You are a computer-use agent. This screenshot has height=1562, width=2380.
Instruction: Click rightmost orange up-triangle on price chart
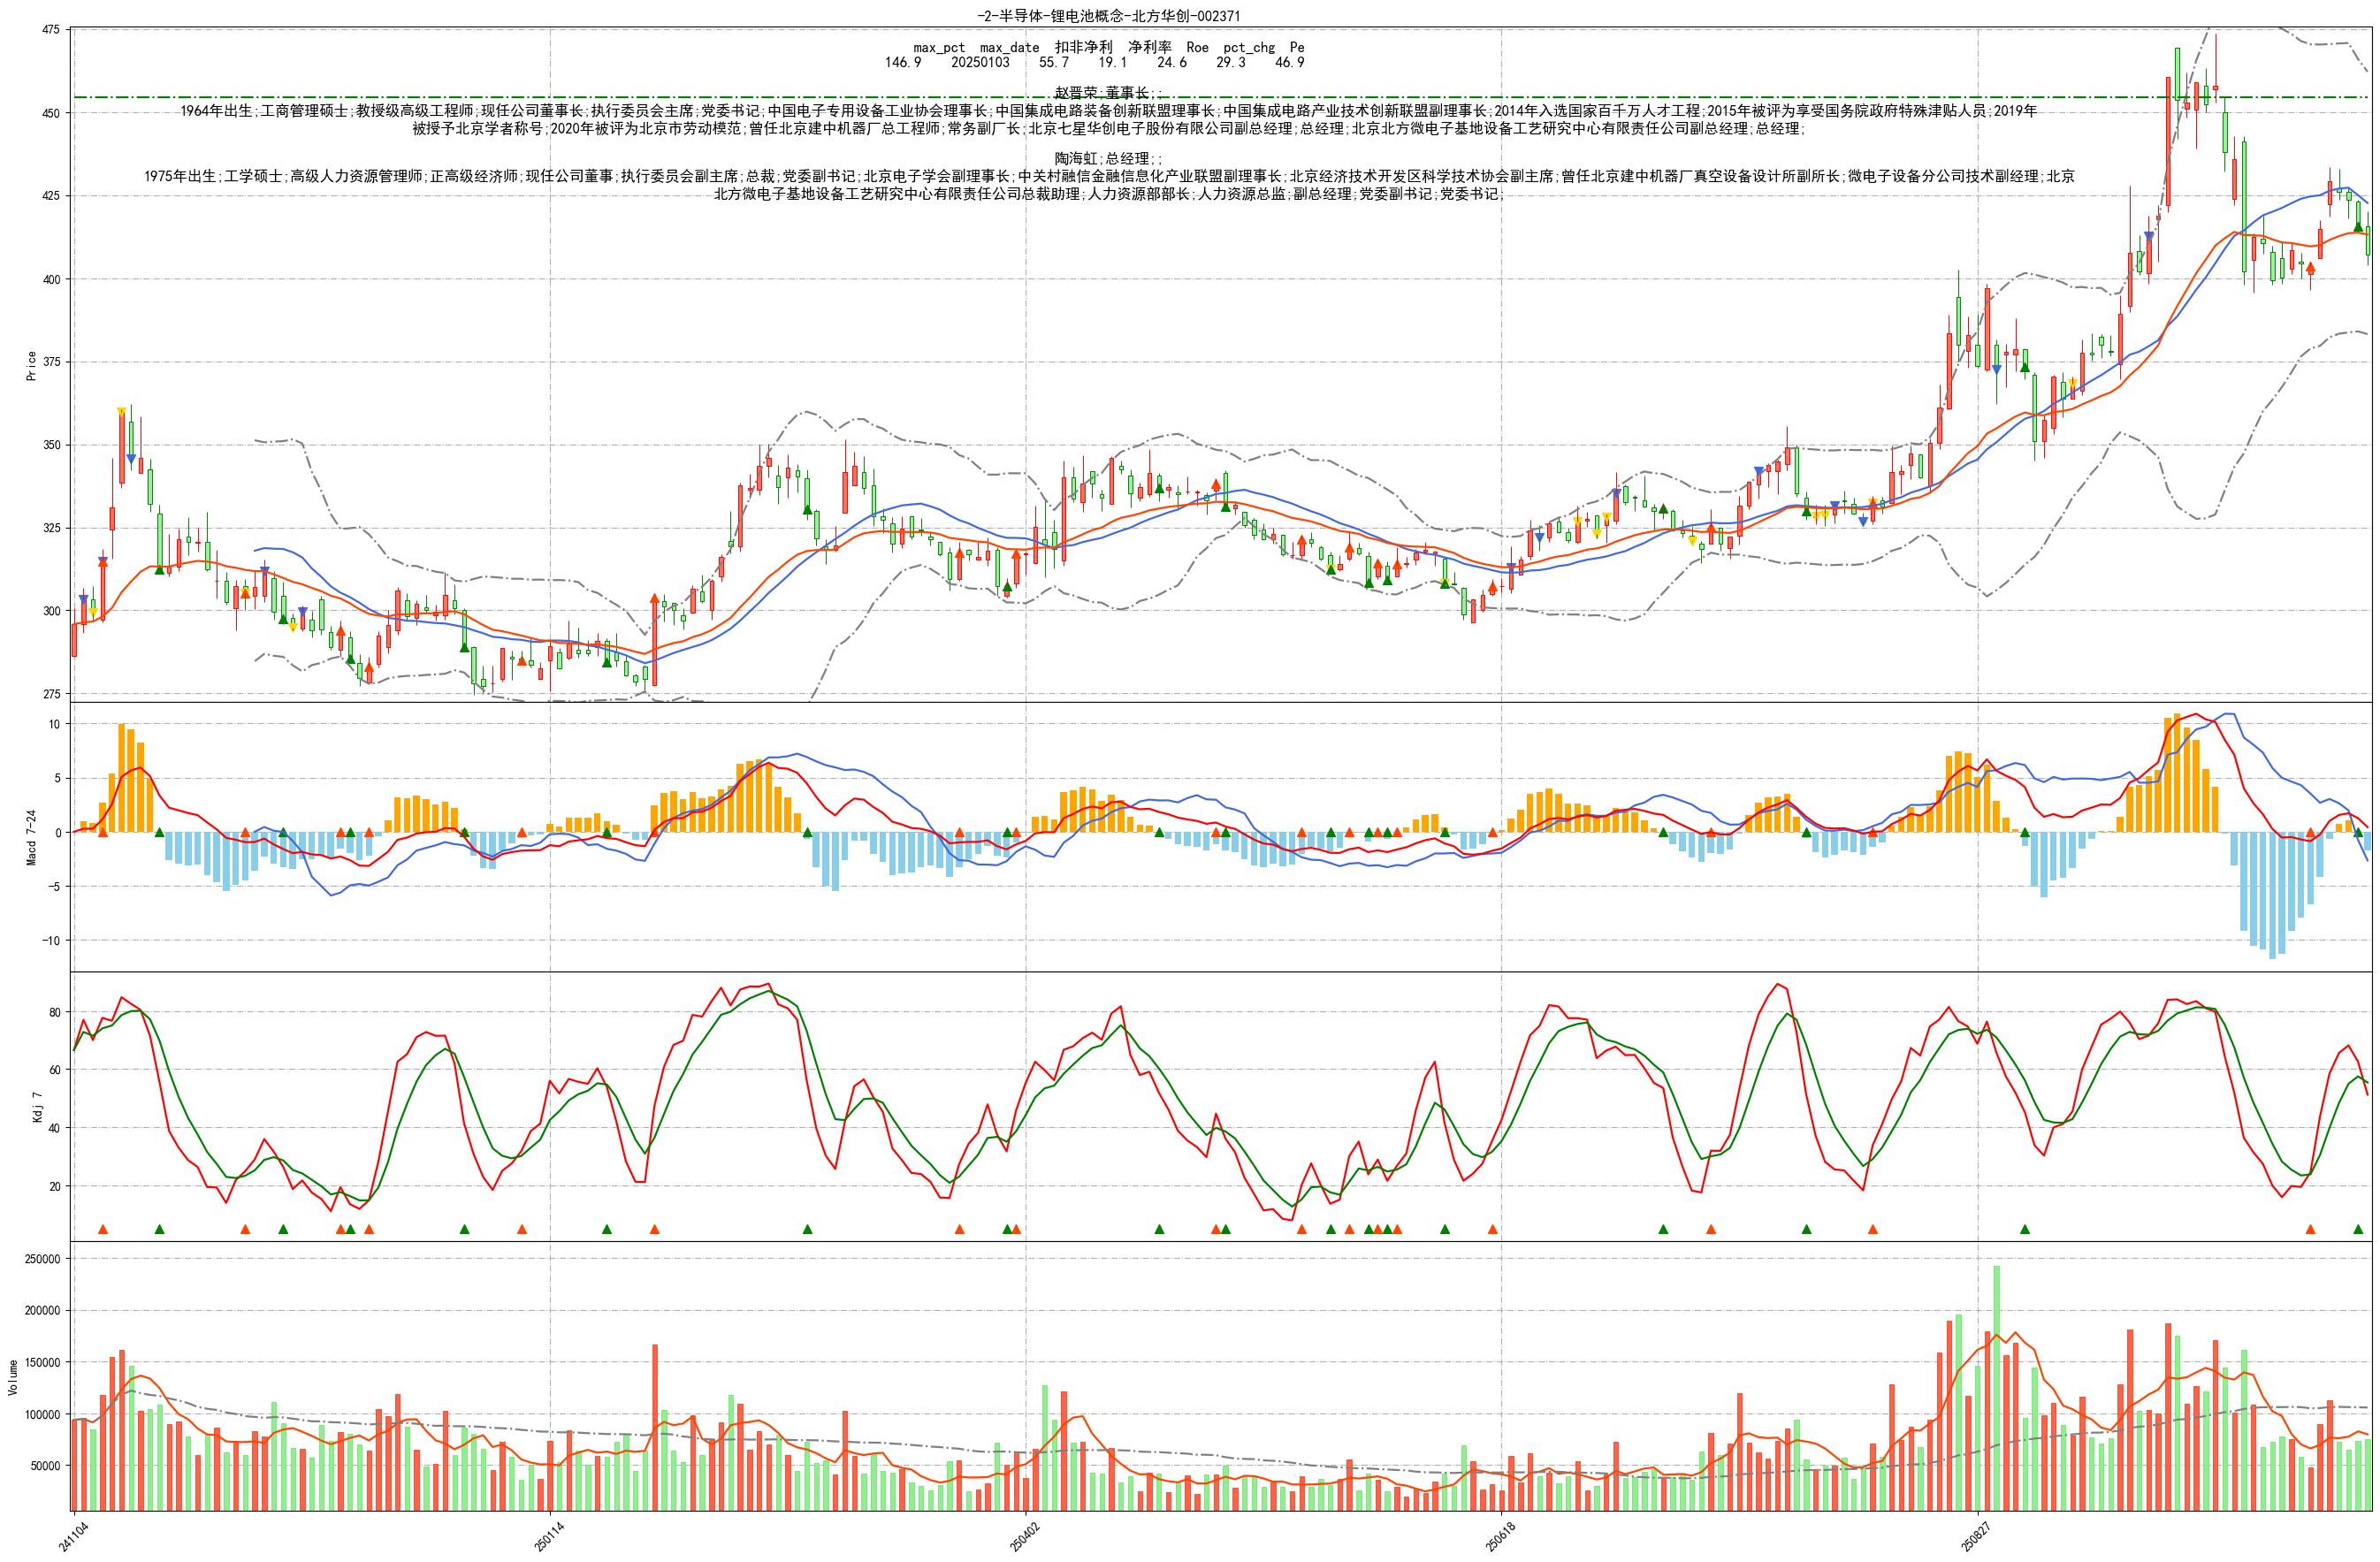(2310, 268)
